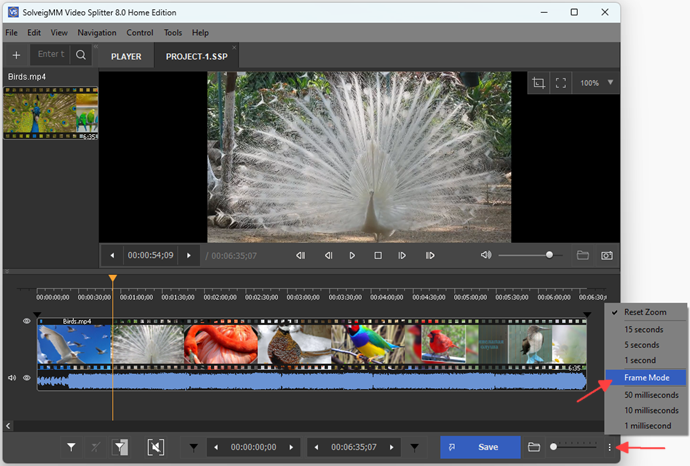Mute the audio track speaker

[x=12, y=378]
